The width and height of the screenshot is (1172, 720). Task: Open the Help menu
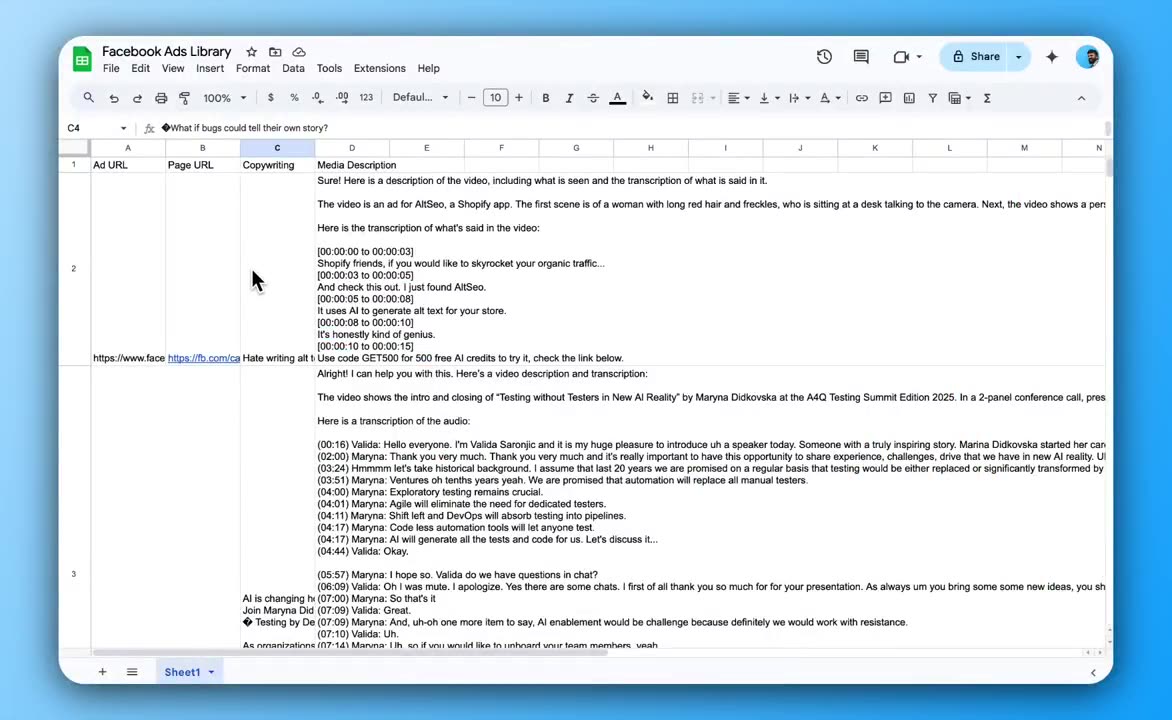pyautogui.click(x=428, y=68)
